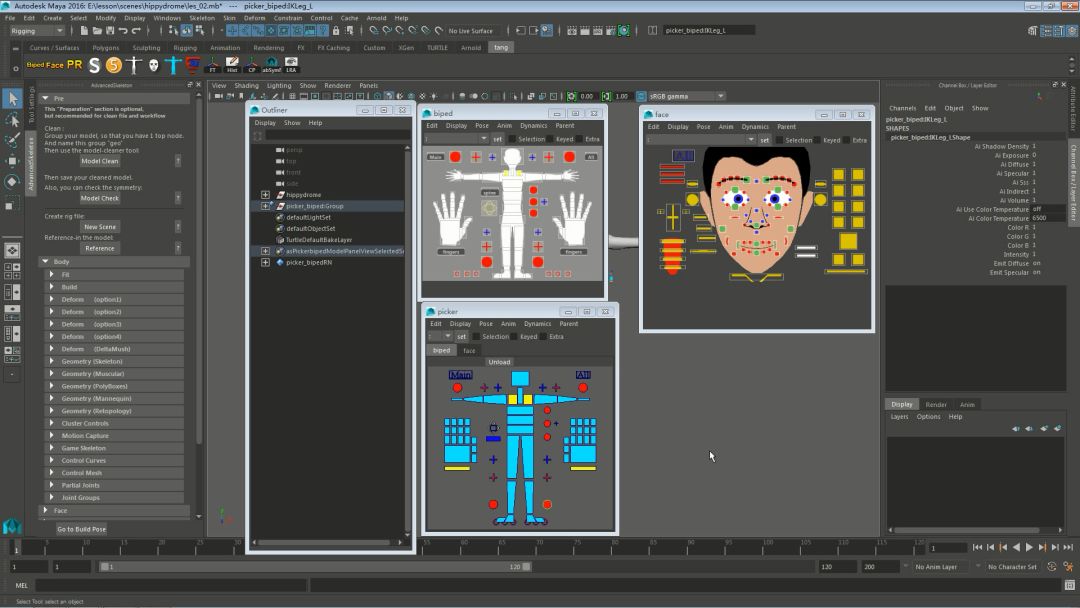Screen dimensions: 1080x608
Task: Expand the hippydrome node in Outliner
Action: [x=265, y=195]
